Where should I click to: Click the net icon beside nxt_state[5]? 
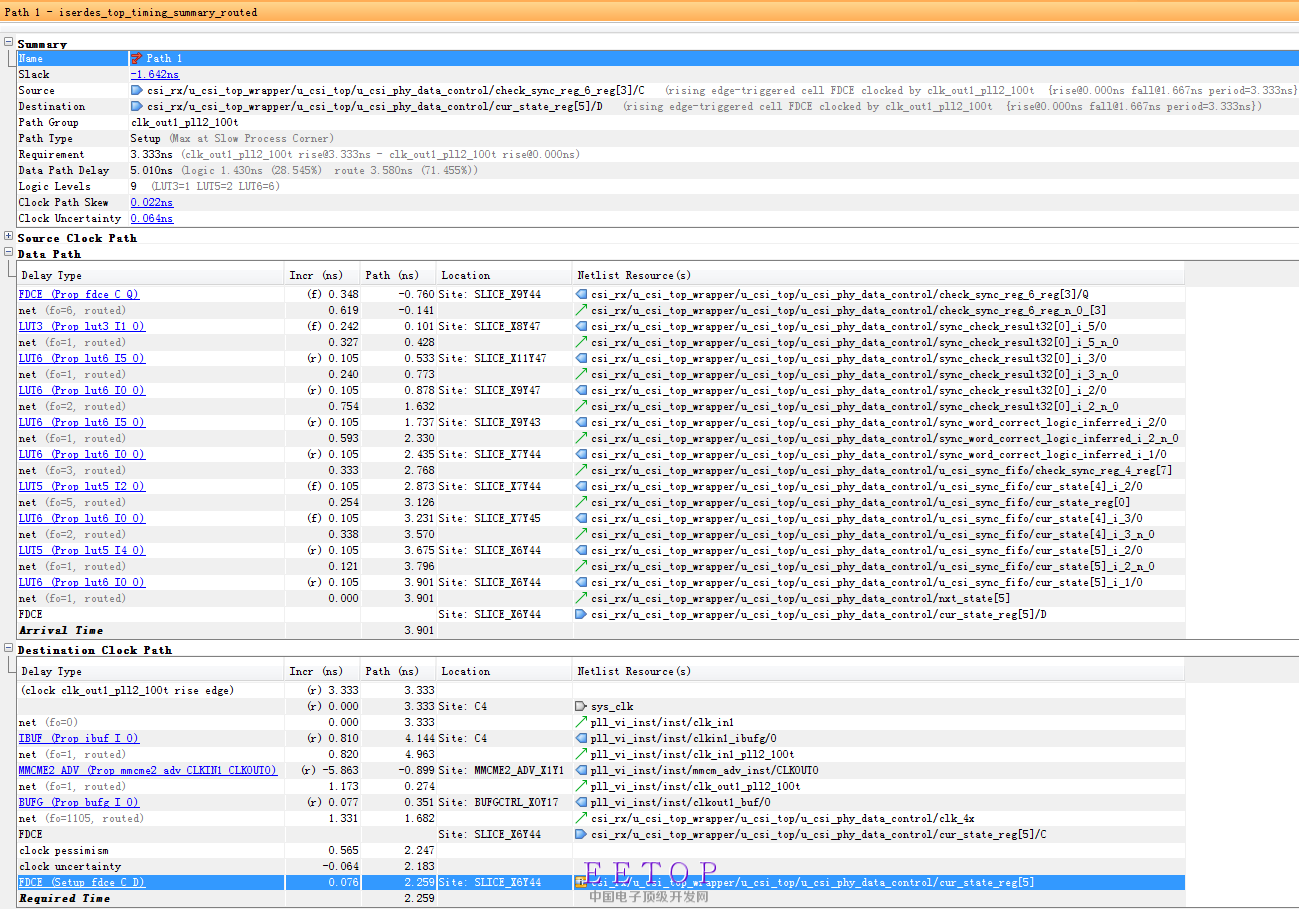[x=581, y=599]
